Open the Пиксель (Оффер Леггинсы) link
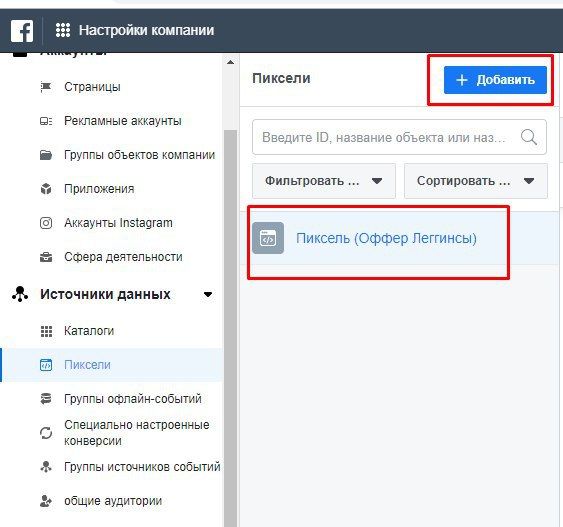This screenshot has height=527, width=563. [386, 238]
